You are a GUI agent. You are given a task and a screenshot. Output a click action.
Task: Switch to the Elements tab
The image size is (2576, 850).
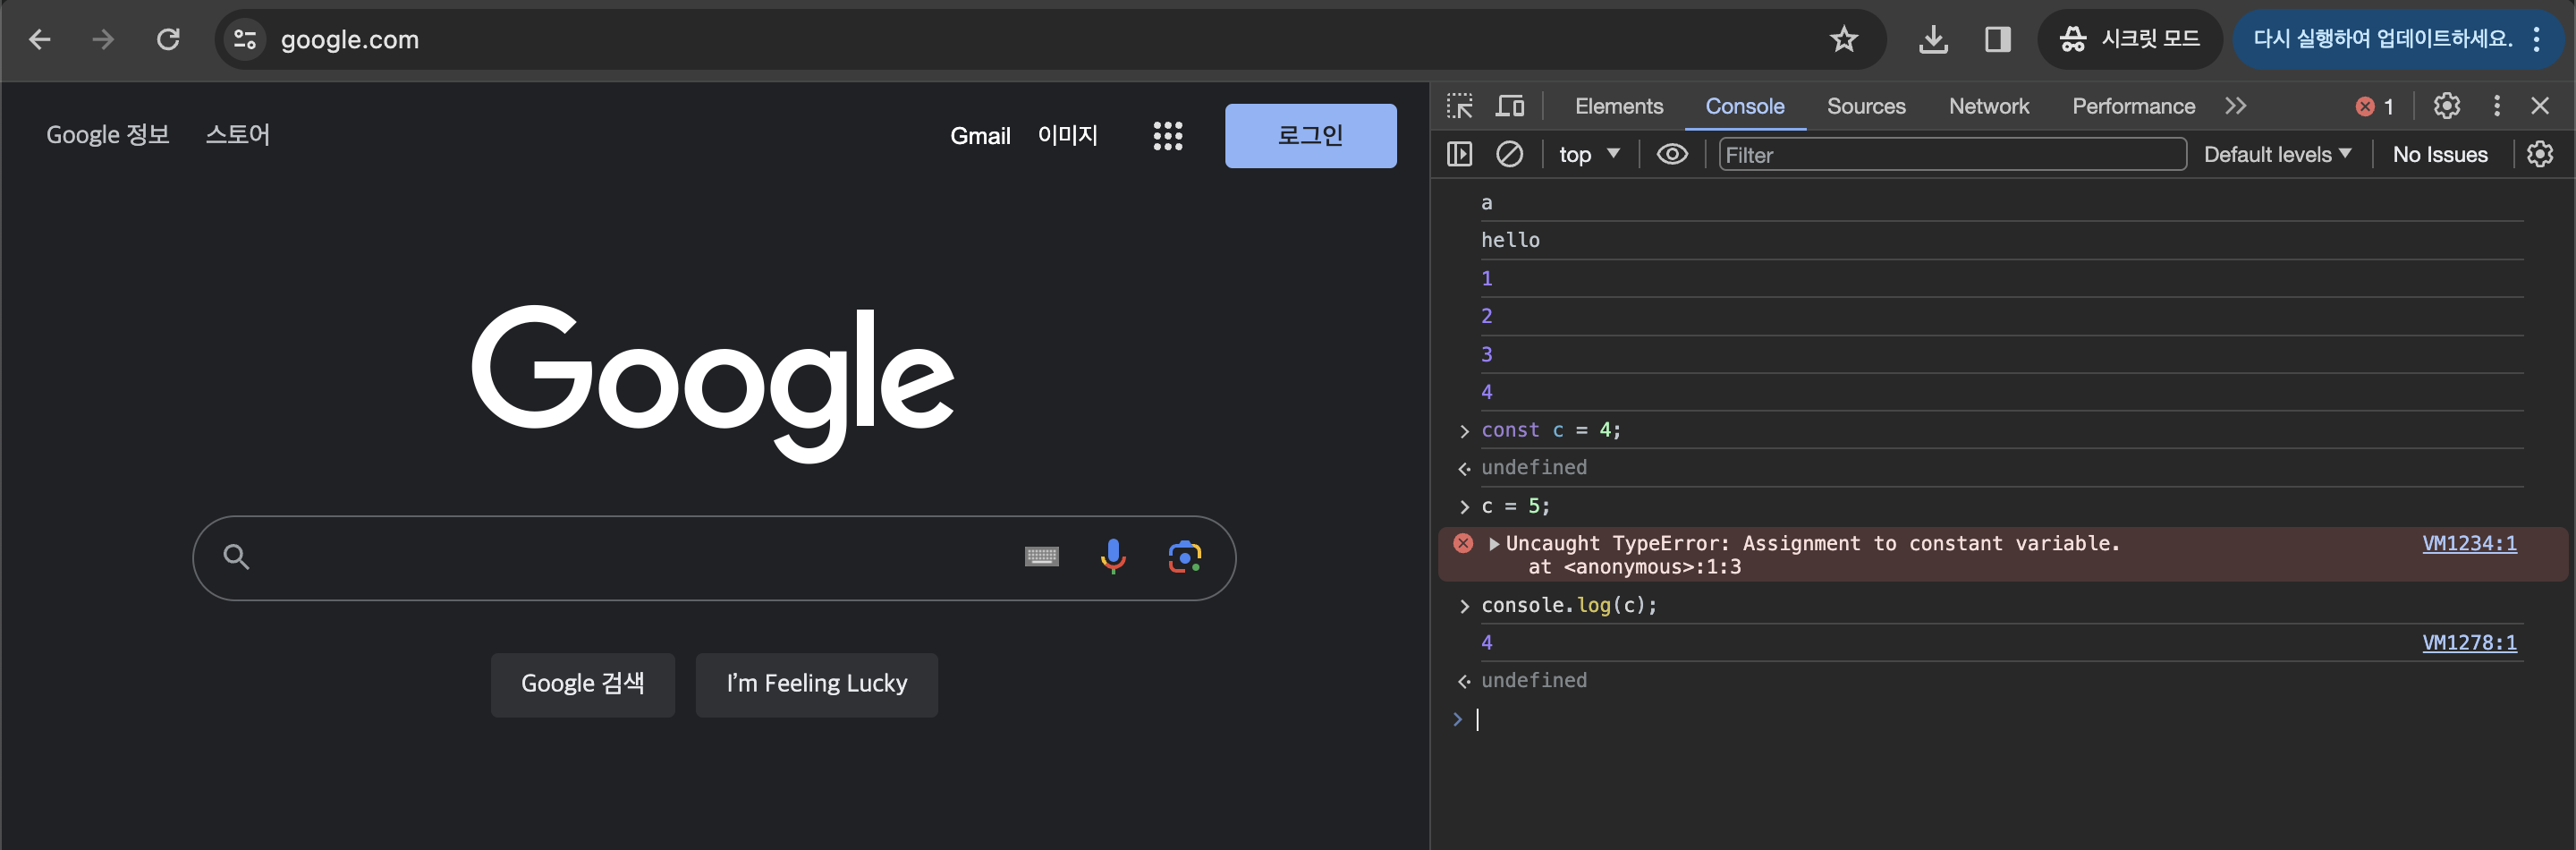[1618, 106]
